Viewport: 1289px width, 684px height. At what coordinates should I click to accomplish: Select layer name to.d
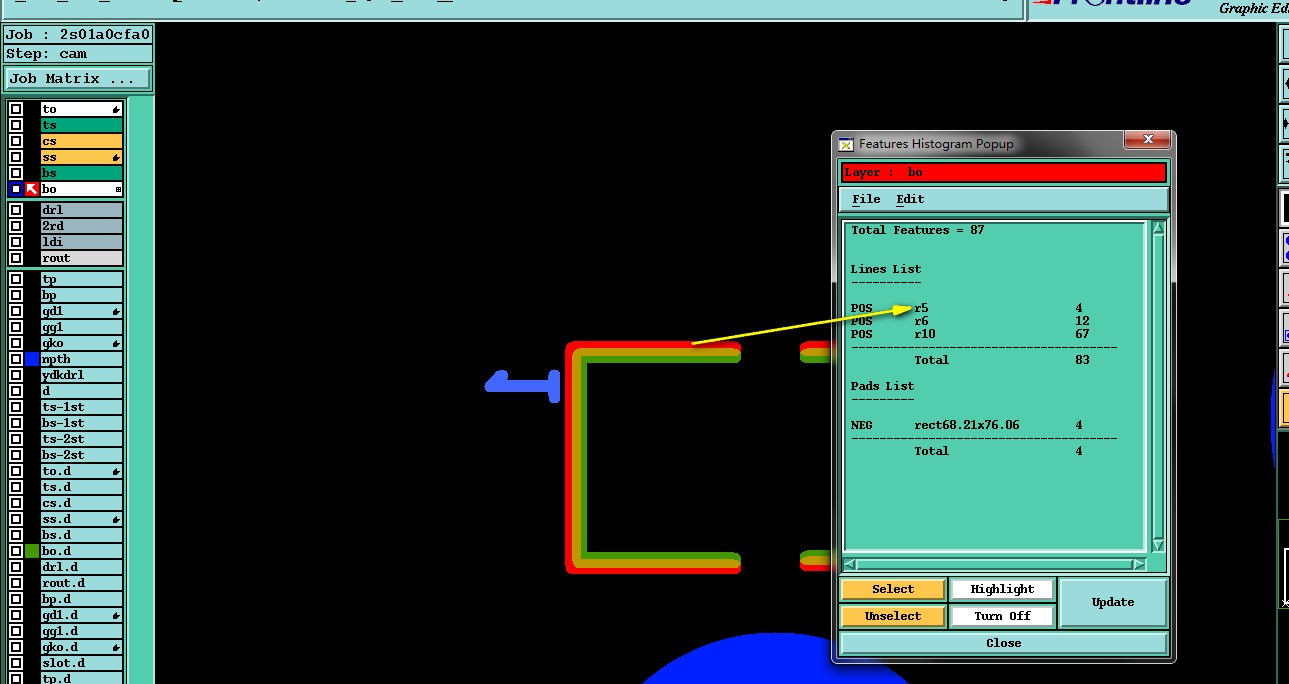point(81,471)
